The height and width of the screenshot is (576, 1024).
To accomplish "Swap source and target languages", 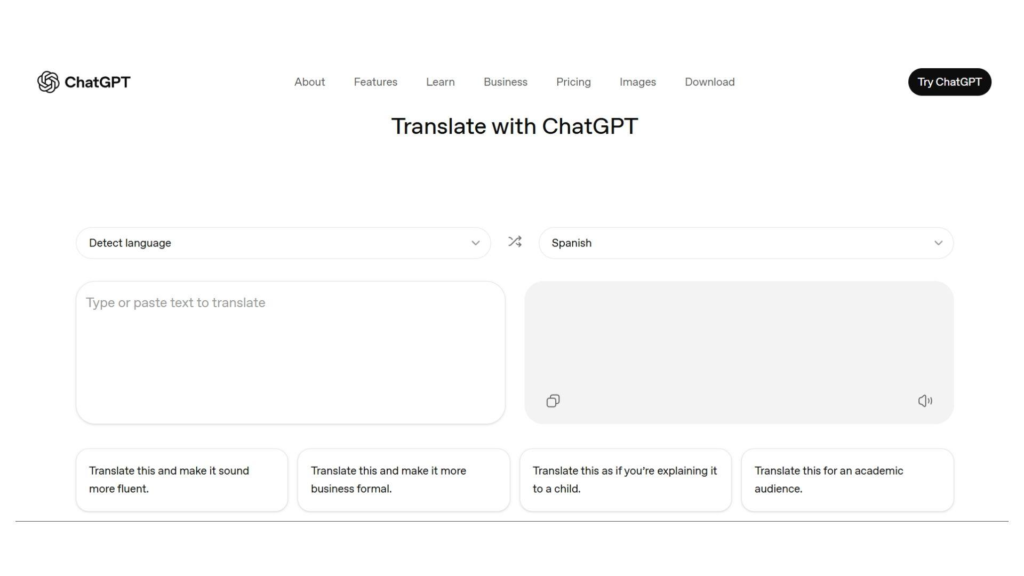I will 514,242.
